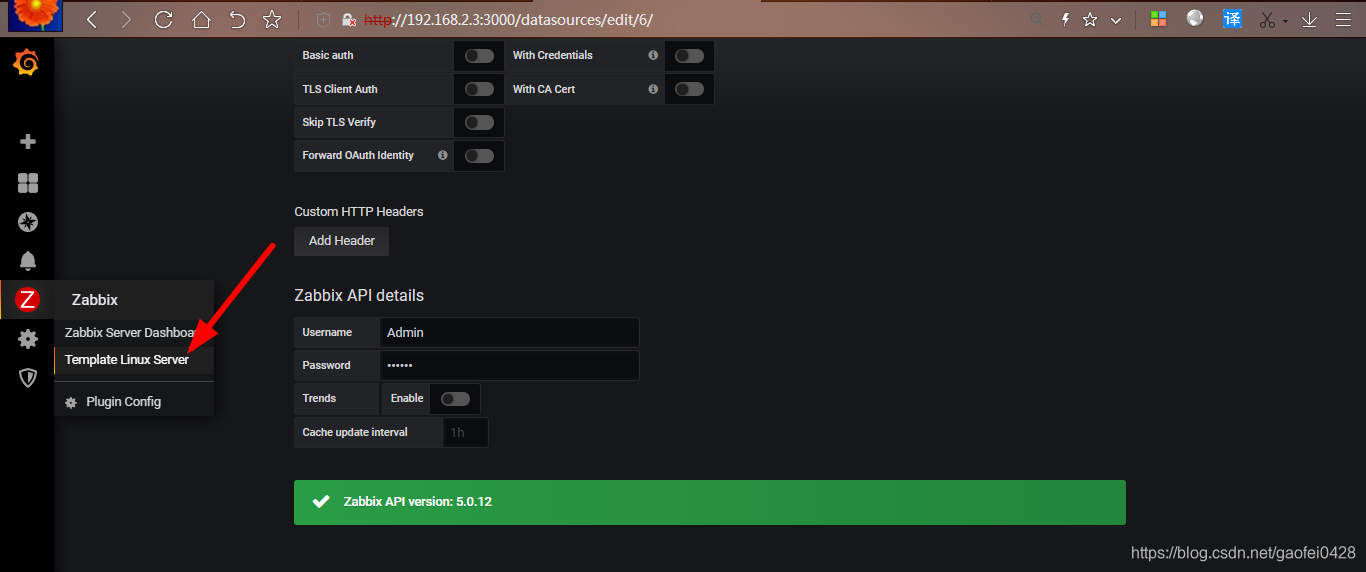Expand the address bar dropdown chevron

click(x=1116, y=20)
